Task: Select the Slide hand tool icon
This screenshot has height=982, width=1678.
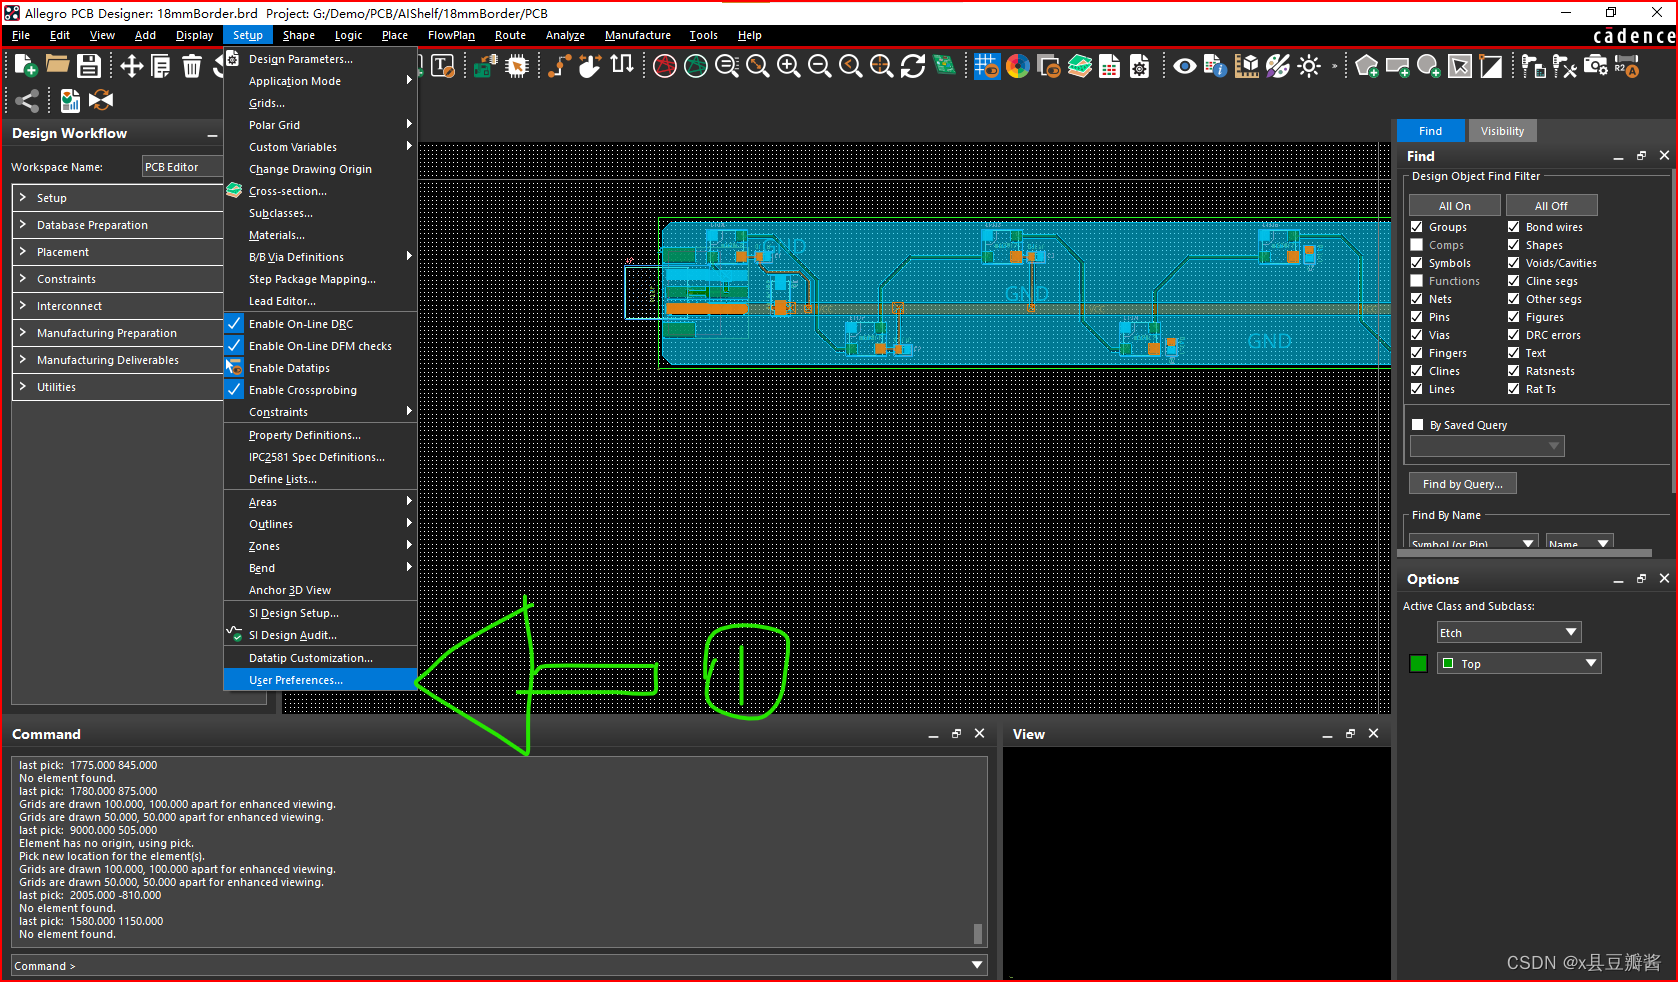Action: coord(590,66)
